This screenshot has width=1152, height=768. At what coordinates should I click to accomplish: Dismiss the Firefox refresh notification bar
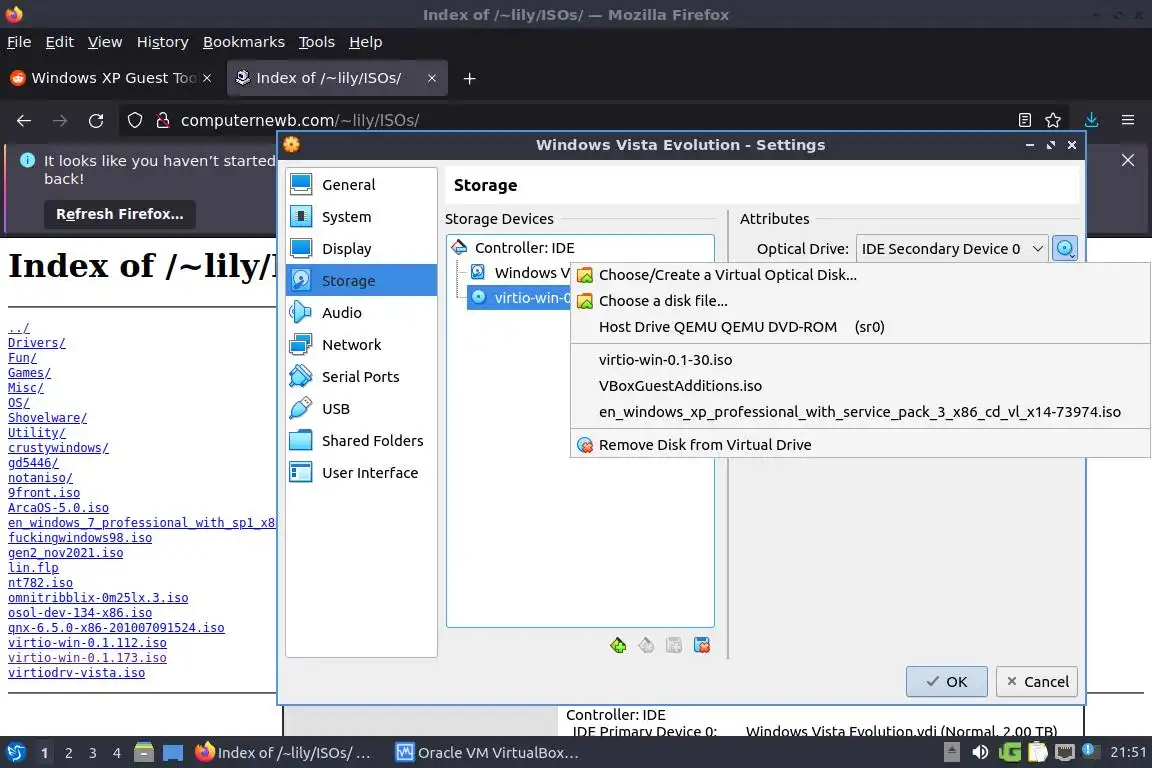pyautogui.click(x=1128, y=160)
